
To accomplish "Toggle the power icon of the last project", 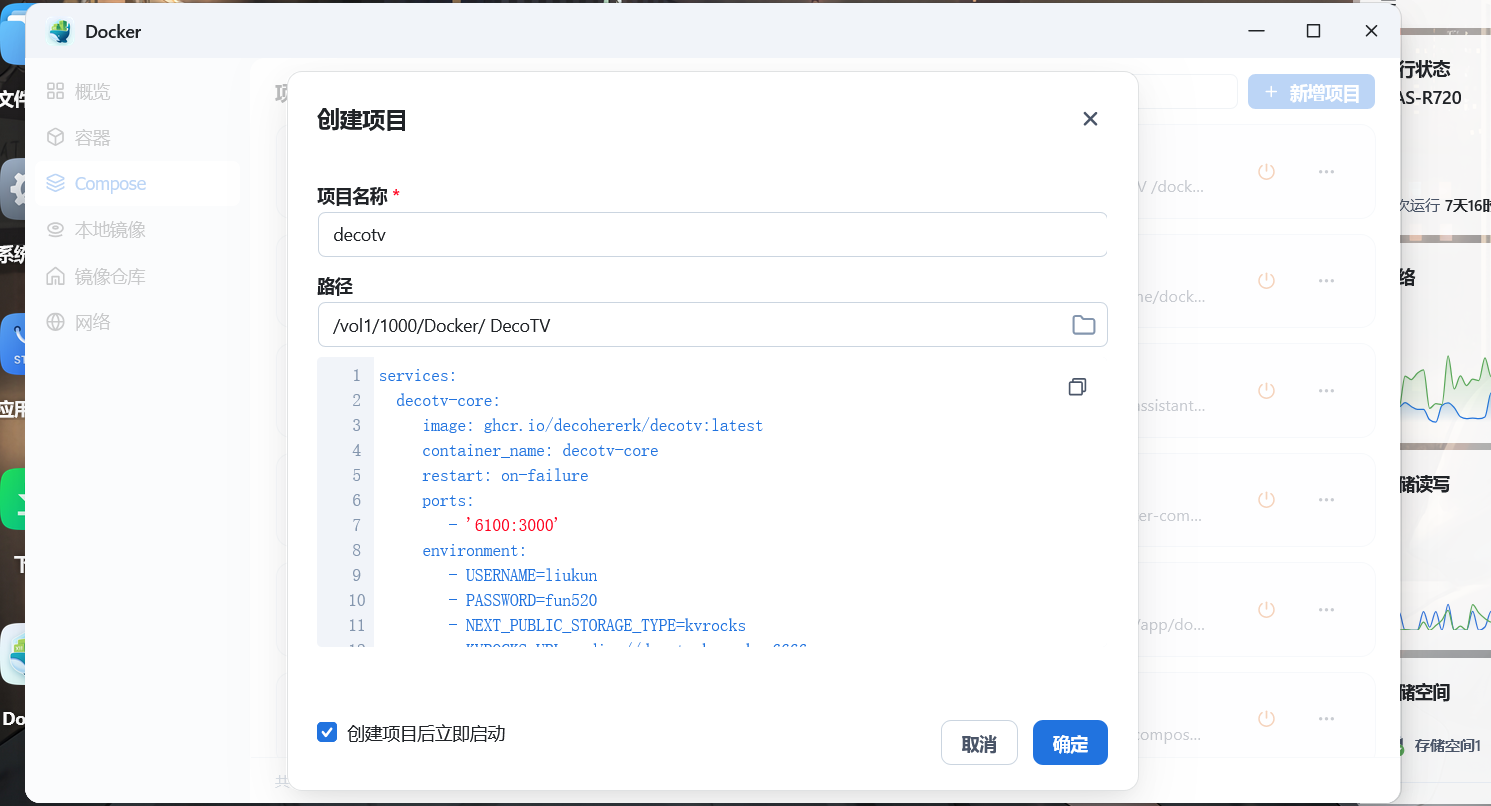I will 1266,718.
